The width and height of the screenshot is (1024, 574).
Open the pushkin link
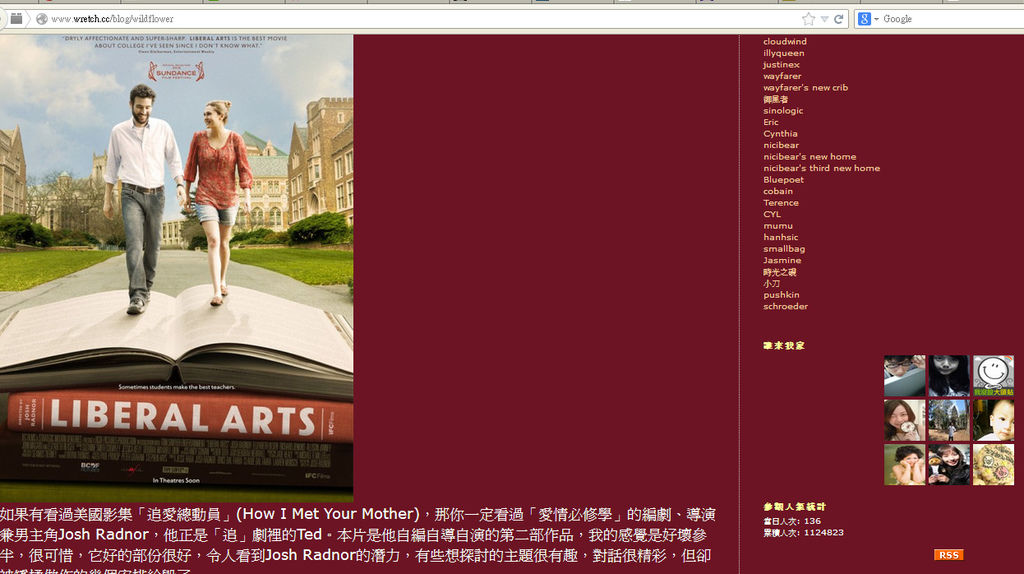781,295
